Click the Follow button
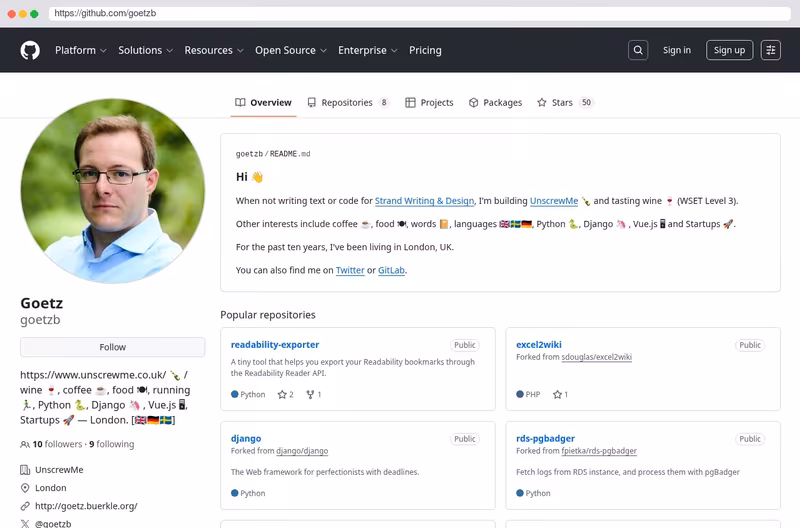This screenshot has height=528, width=800. tap(113, 347)
